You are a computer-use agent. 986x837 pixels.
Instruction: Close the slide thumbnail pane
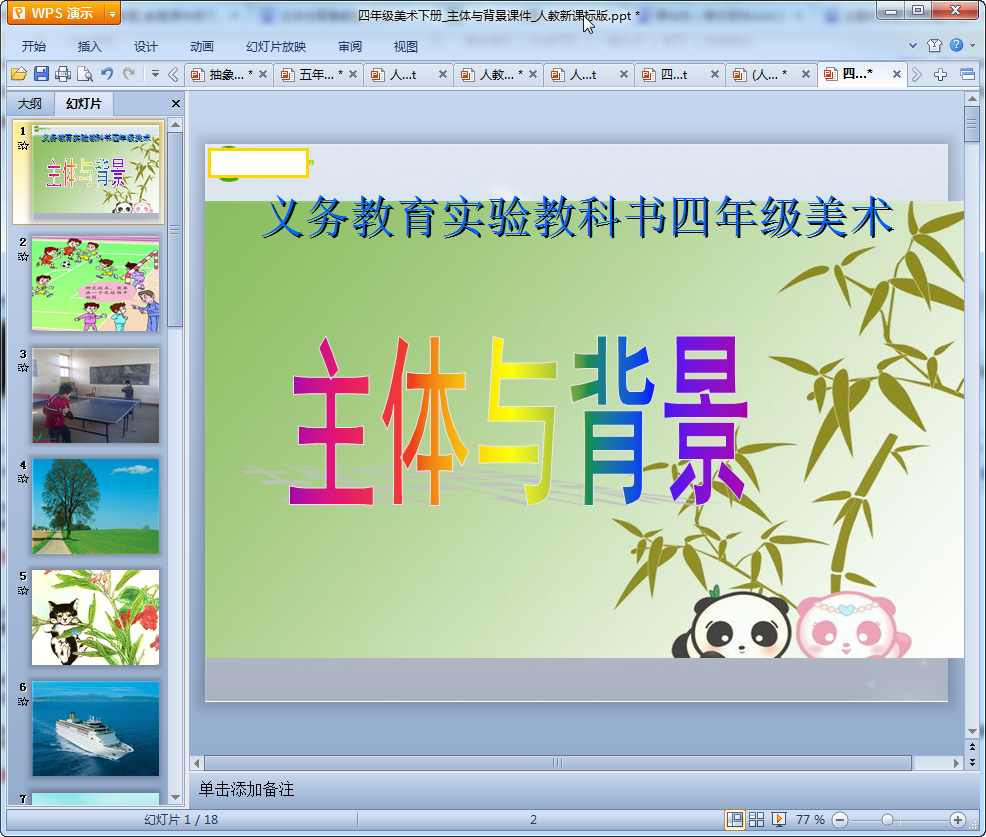[x=176, y=103]
